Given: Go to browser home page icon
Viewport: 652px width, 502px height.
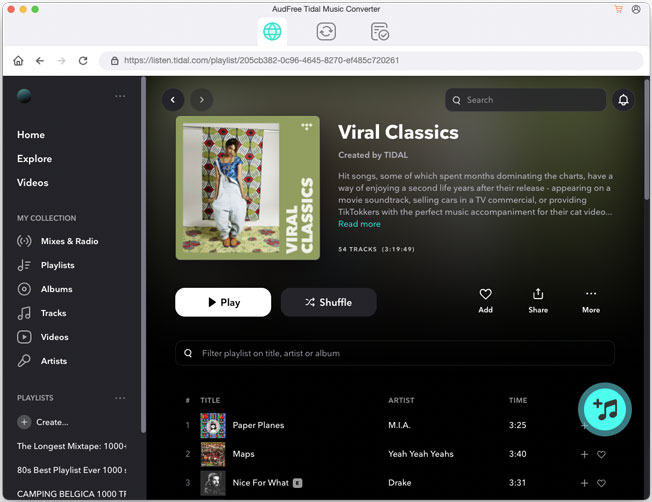Looking at the screenshot, I should pos(18,61).
